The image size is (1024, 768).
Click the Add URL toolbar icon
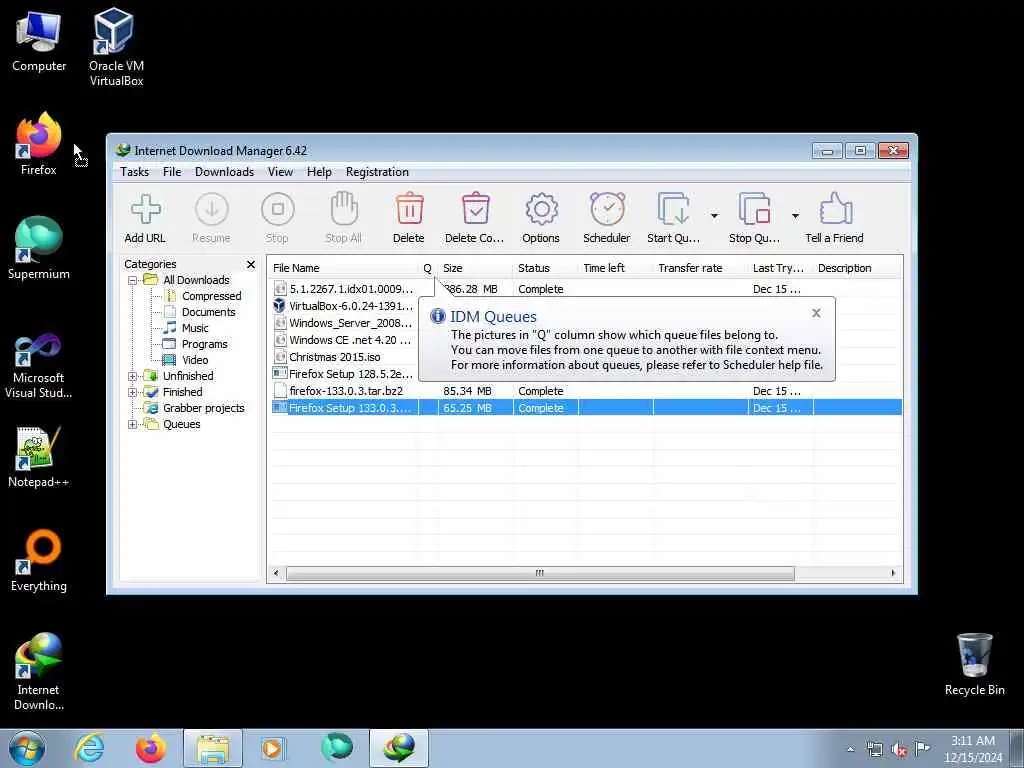[145, 210]
